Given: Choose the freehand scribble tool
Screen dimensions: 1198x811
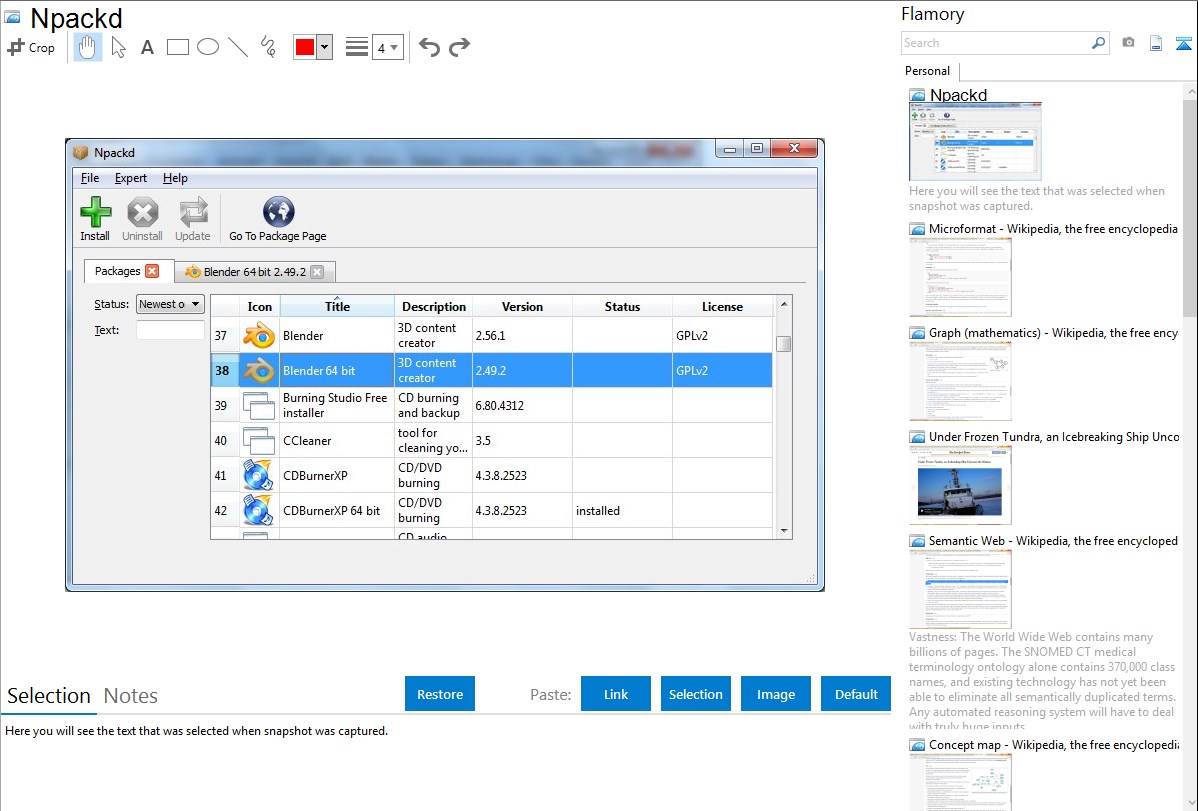Looking at the screenshot, I should (267, 47).
